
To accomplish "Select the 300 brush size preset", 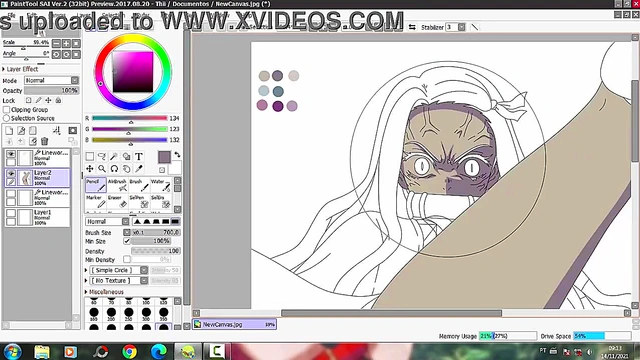I will pos(146,313).
